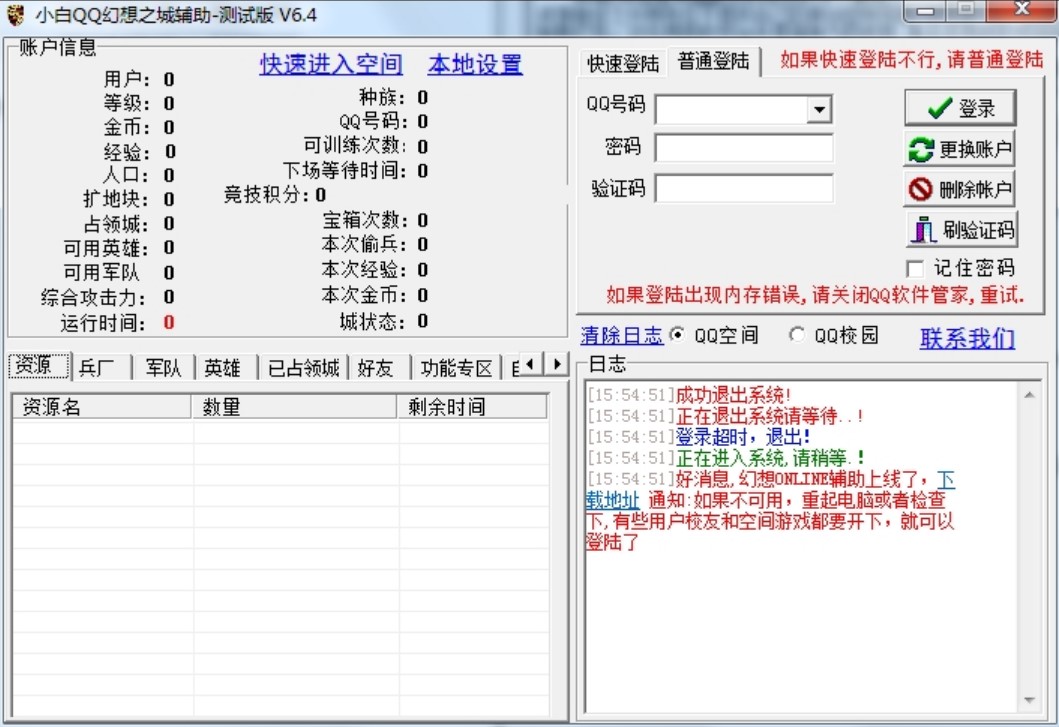This screenshot has height=727, width=1059.
Task: Open 快速进入空间 link
Action: coord(330,63)
